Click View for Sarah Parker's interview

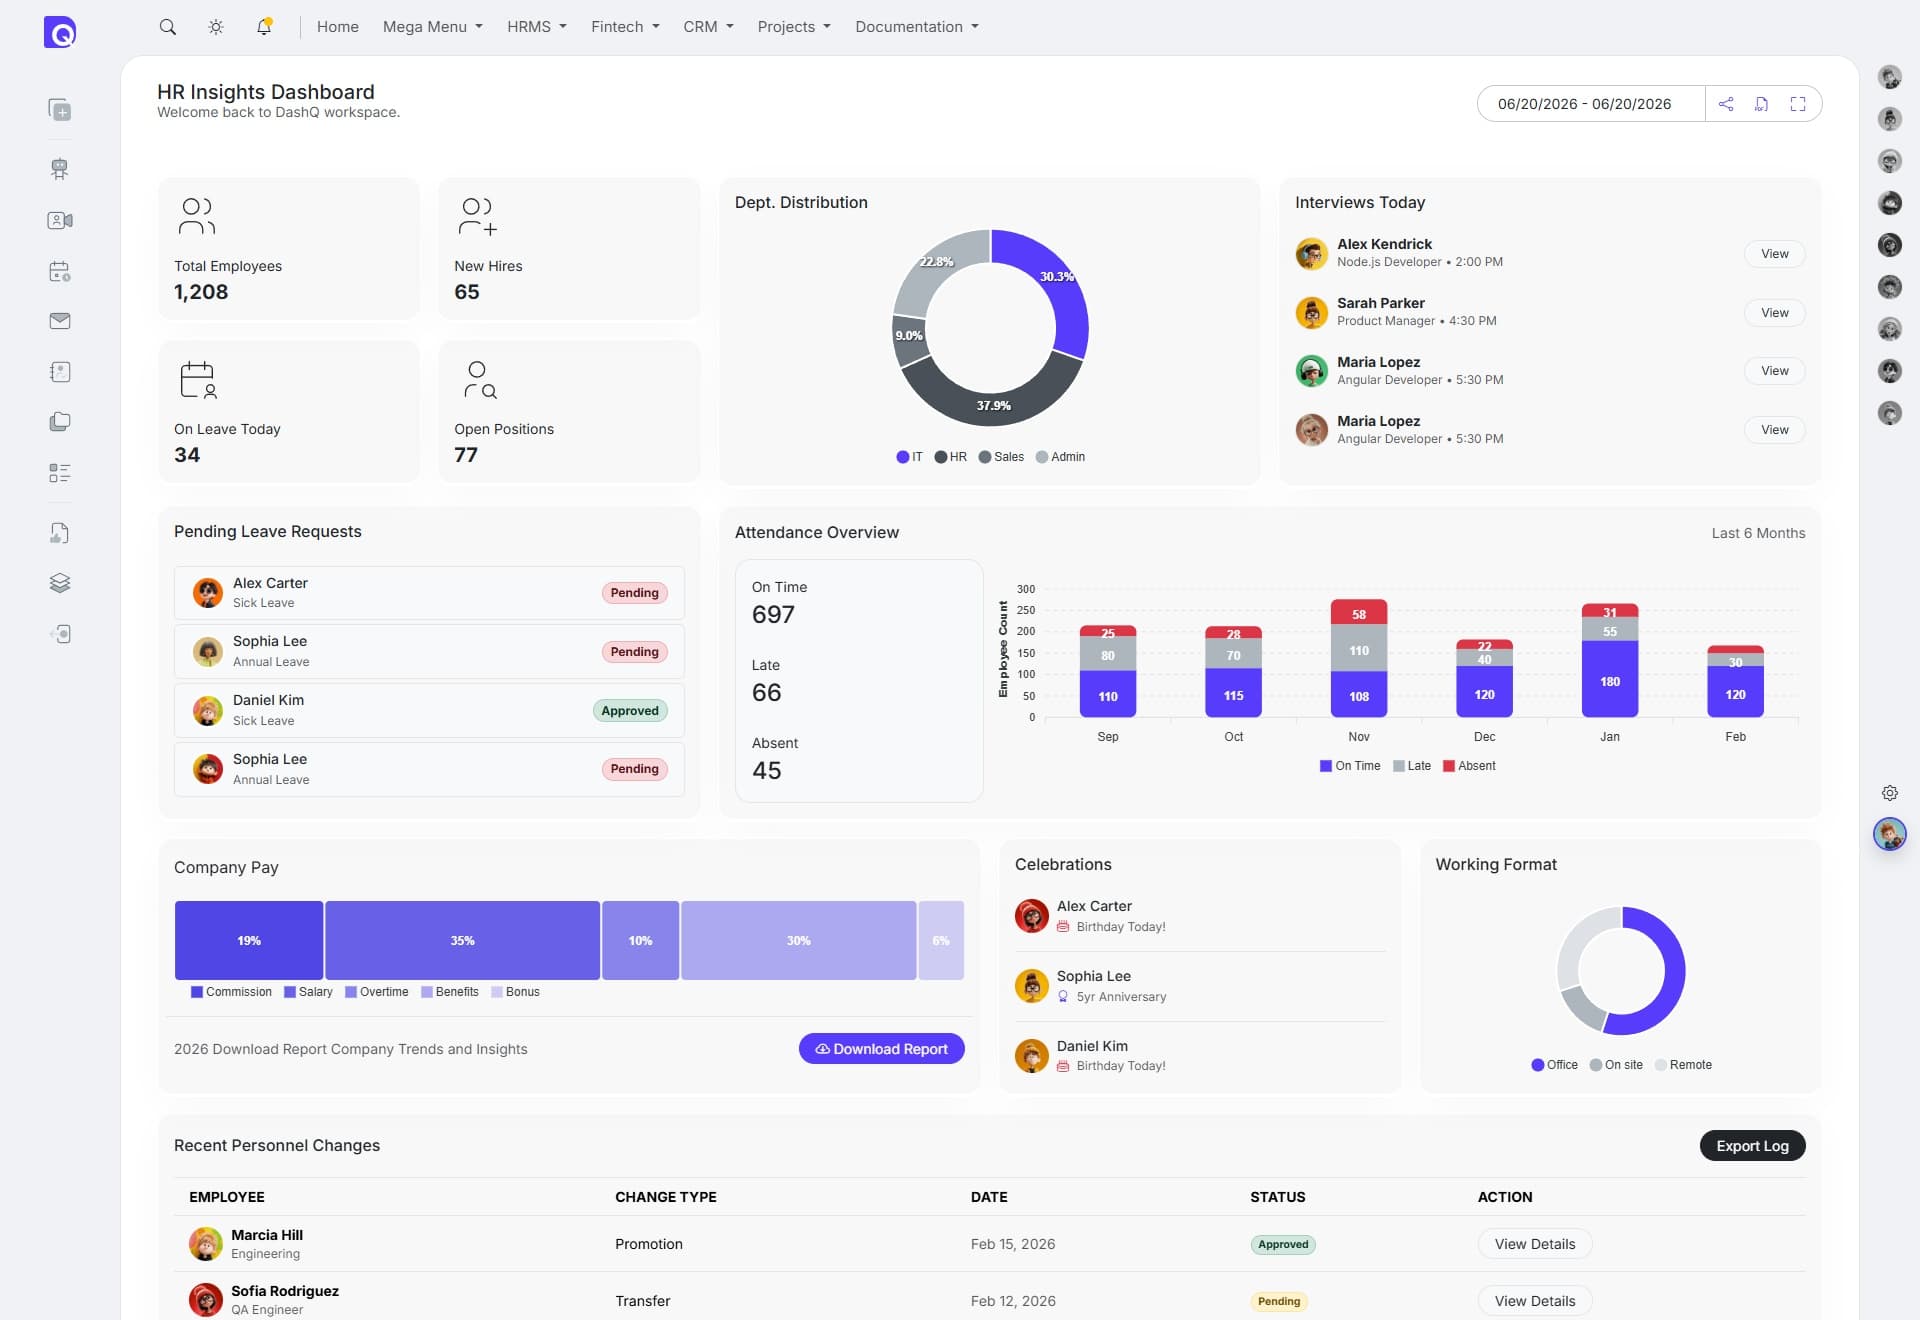coord(1775,313)
